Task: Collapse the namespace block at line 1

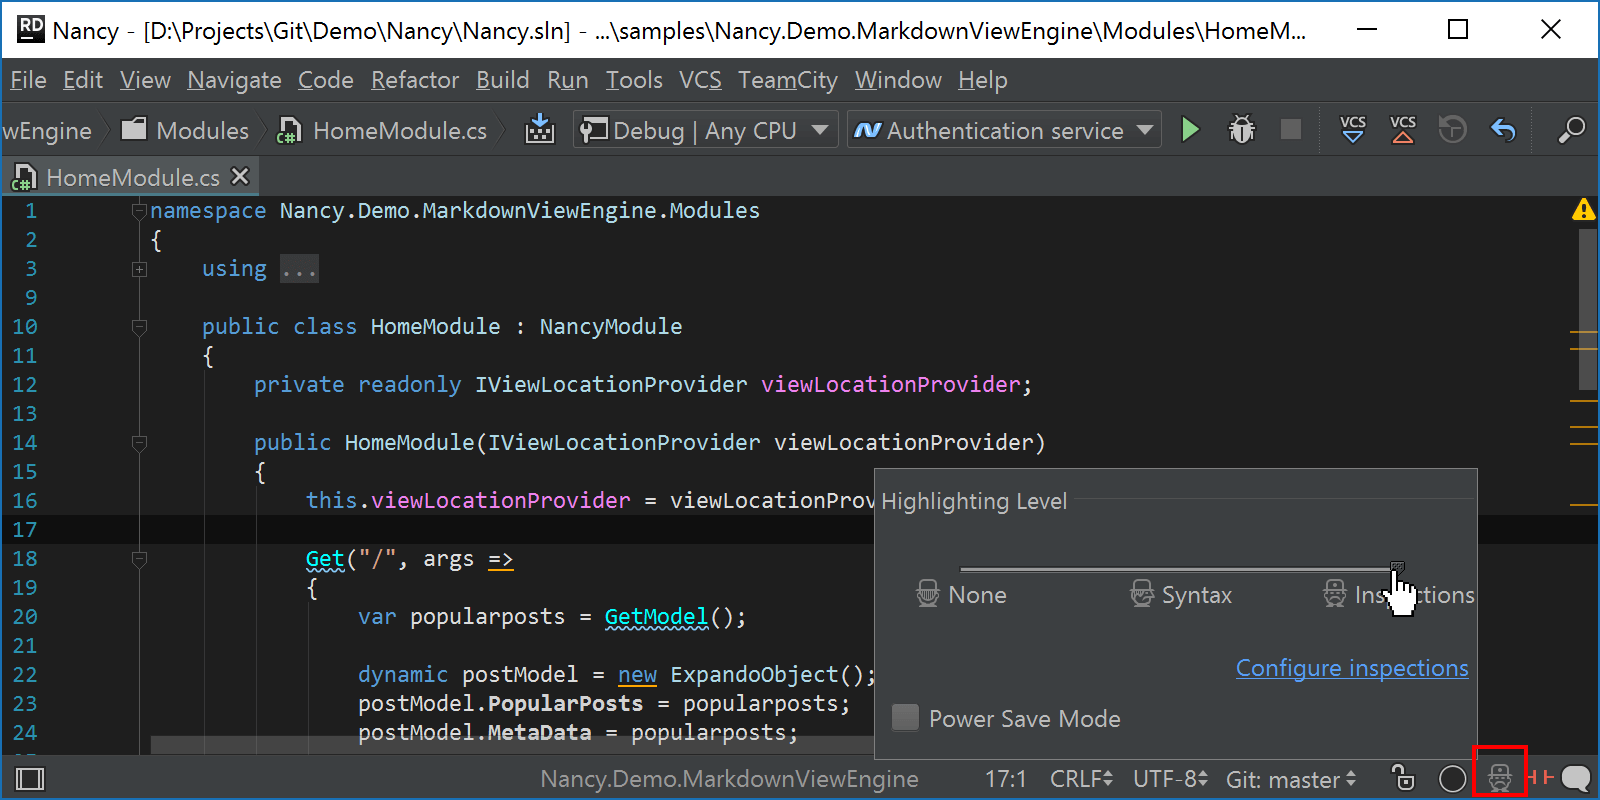Action: [139, 211]
